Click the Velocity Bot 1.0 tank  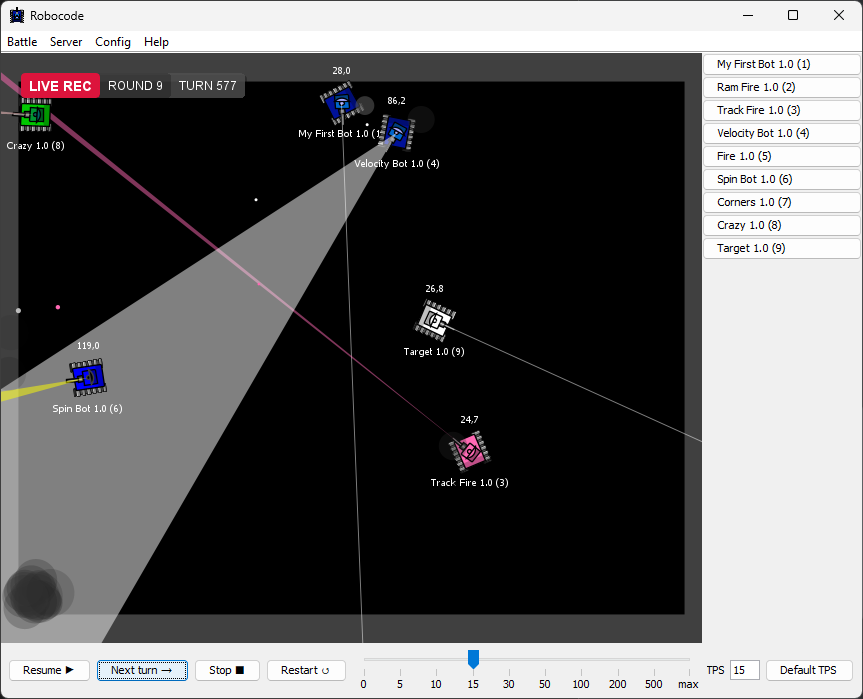pos(398,132)
